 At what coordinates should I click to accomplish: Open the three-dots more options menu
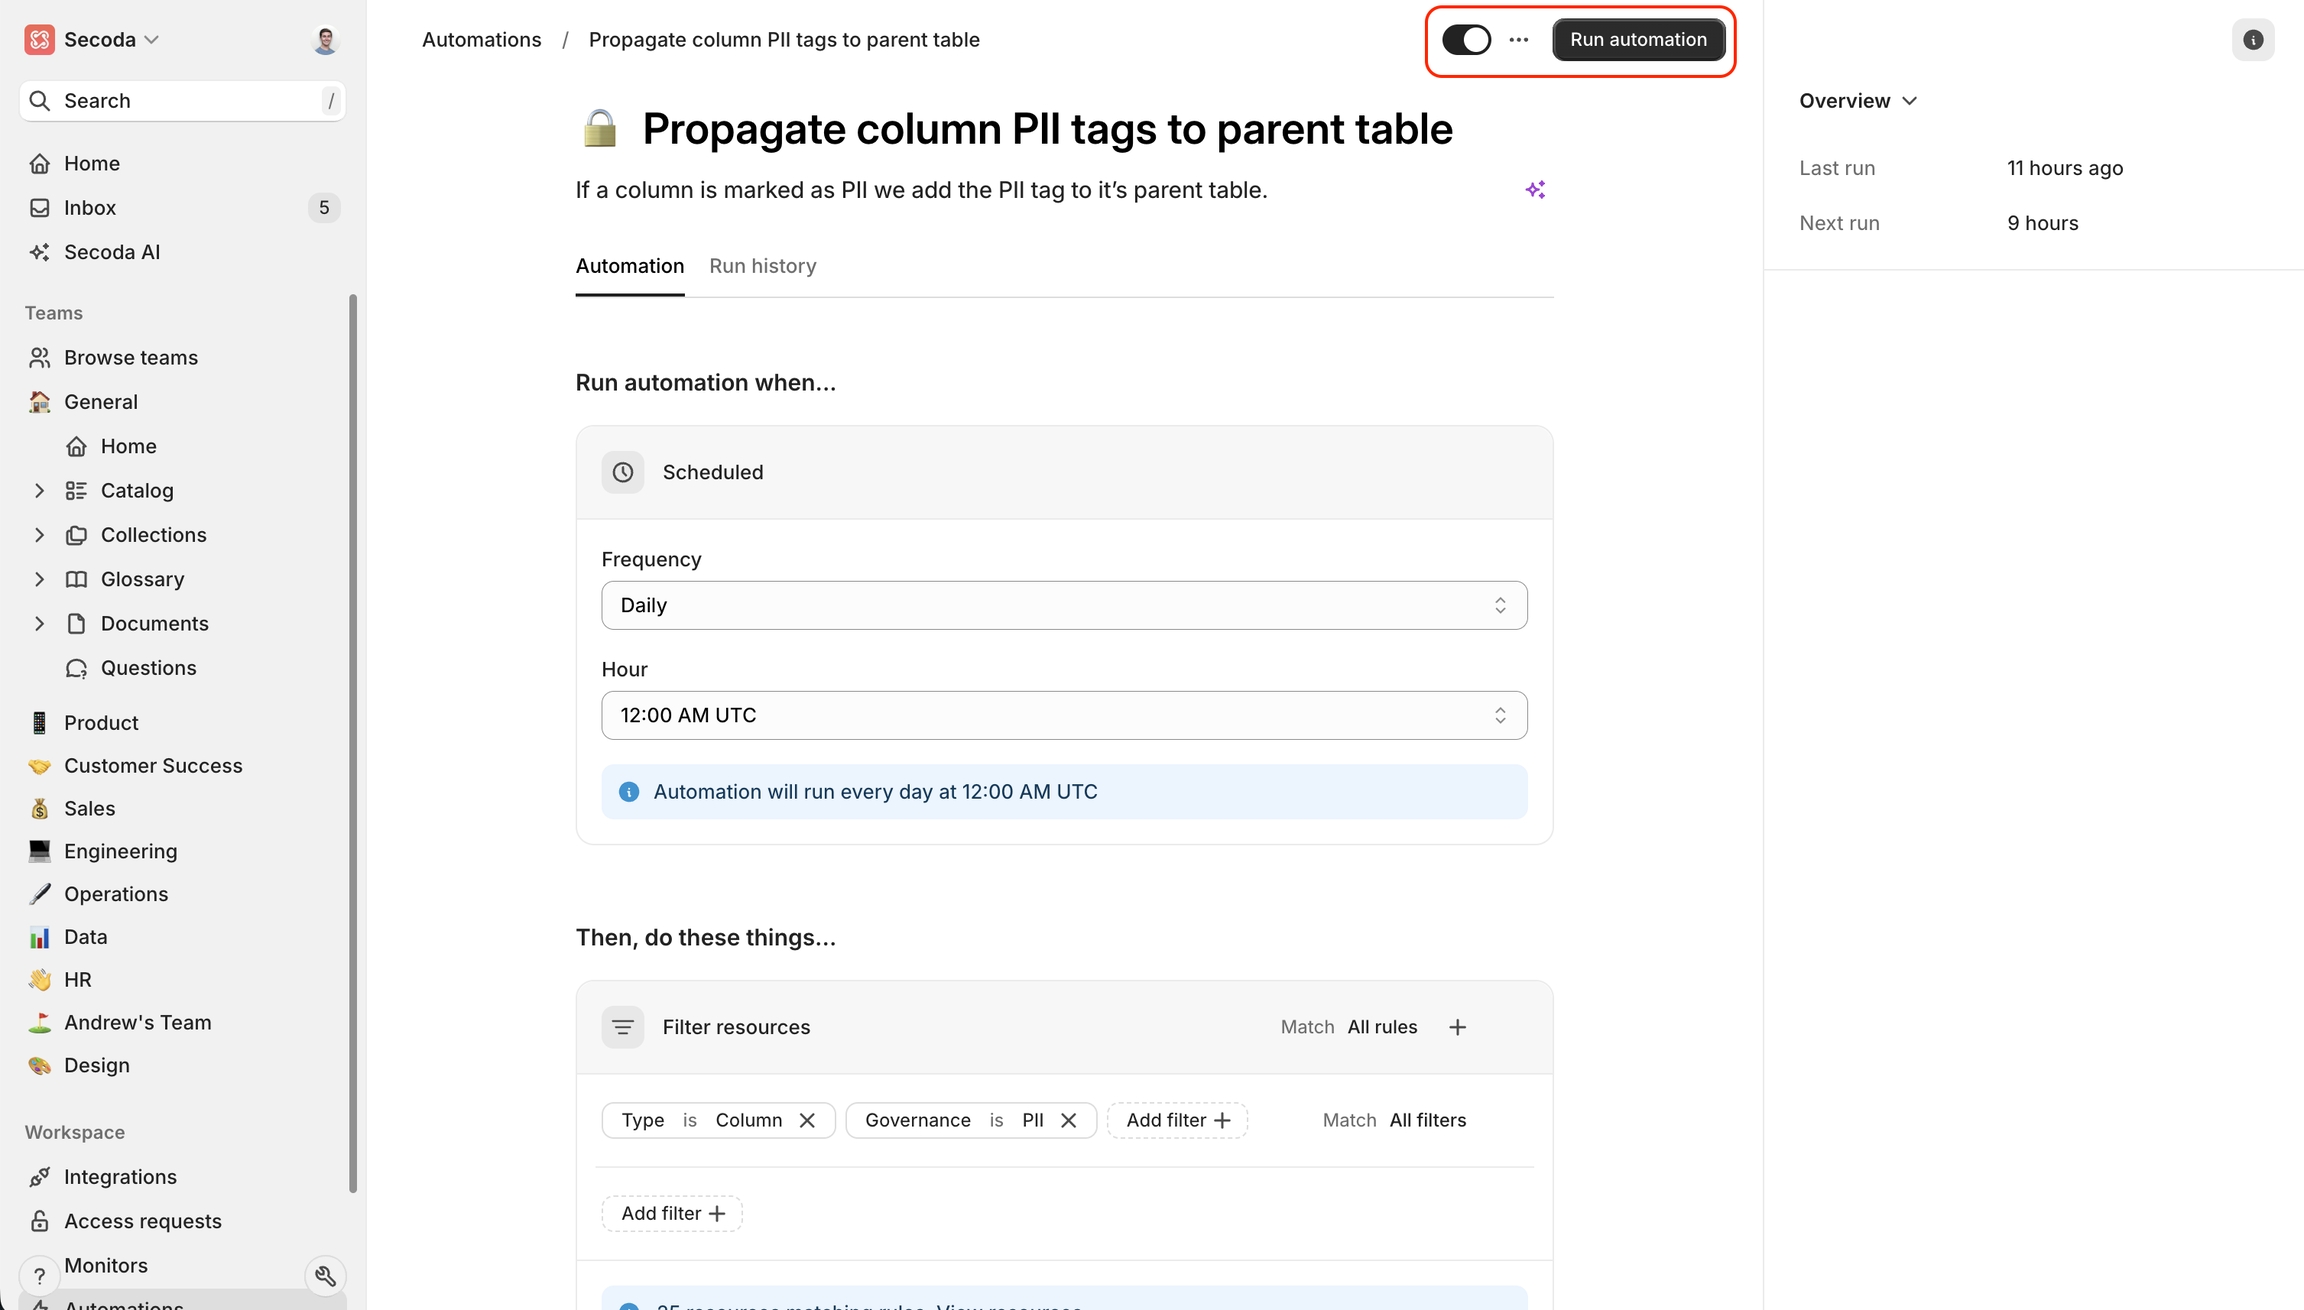[x=1518, y=40]
